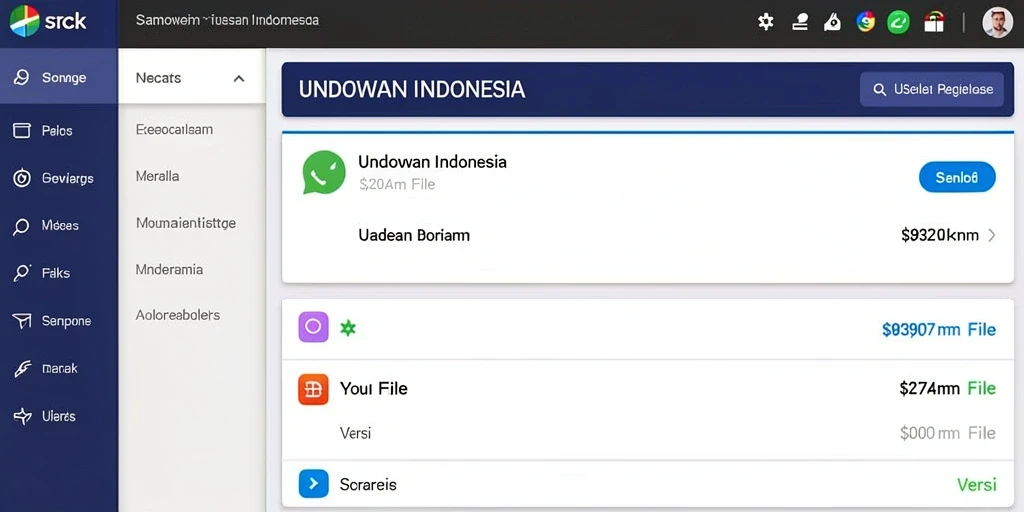Image resolution: width=1024 pixels, height=512 pixels.
Task: Open settings gear icon in top bar
Action: coord(765,22)
